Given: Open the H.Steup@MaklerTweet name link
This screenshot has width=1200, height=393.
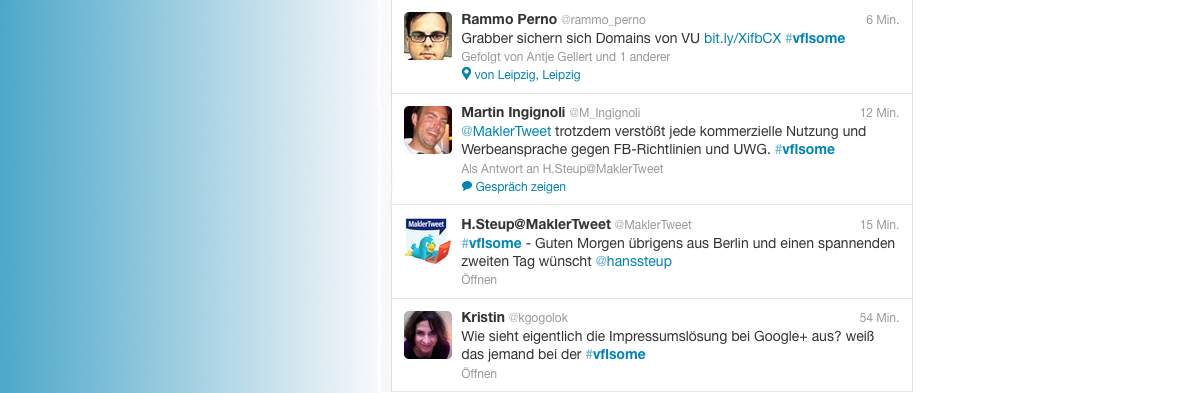Looking at the screenshot, I should 536,224.
